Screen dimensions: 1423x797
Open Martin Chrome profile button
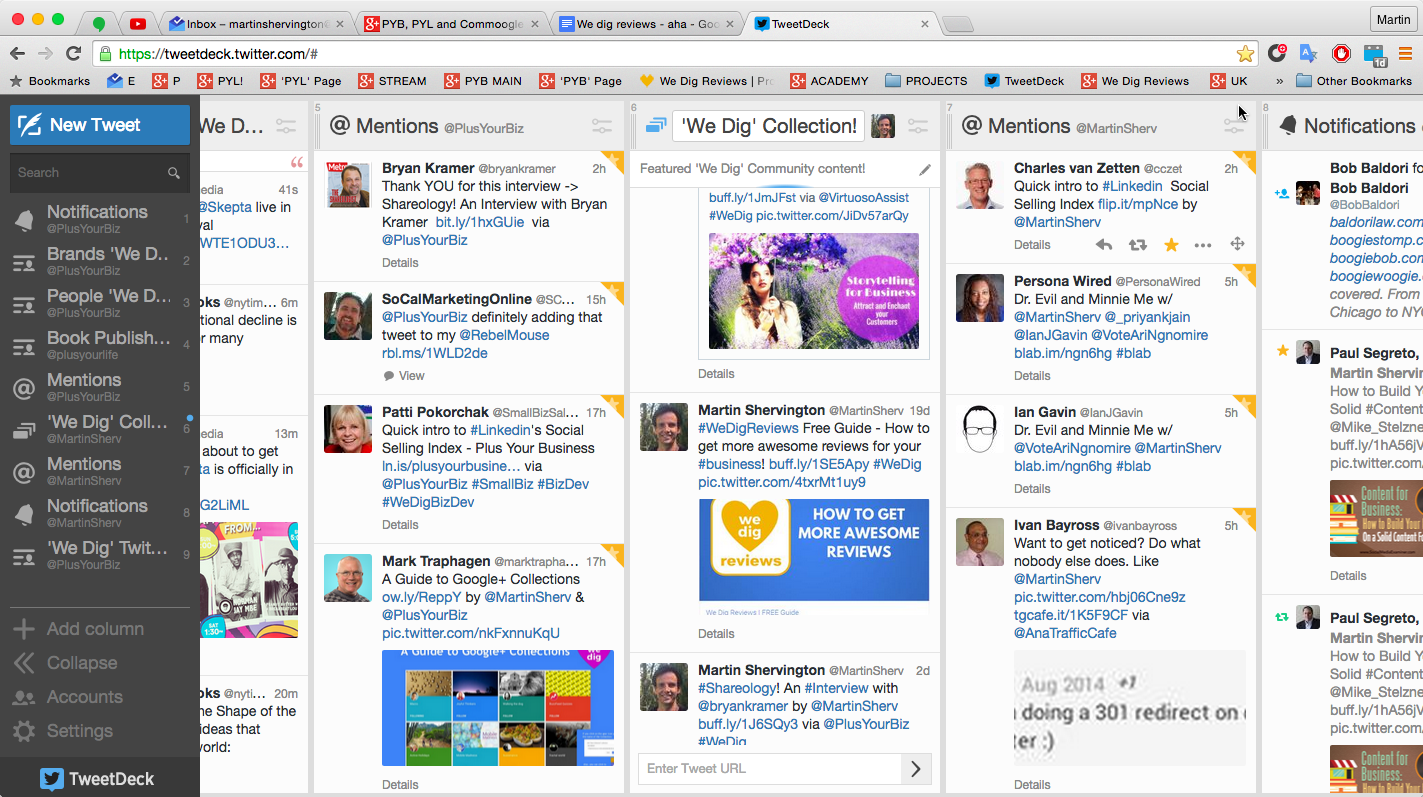[1393, 19]
